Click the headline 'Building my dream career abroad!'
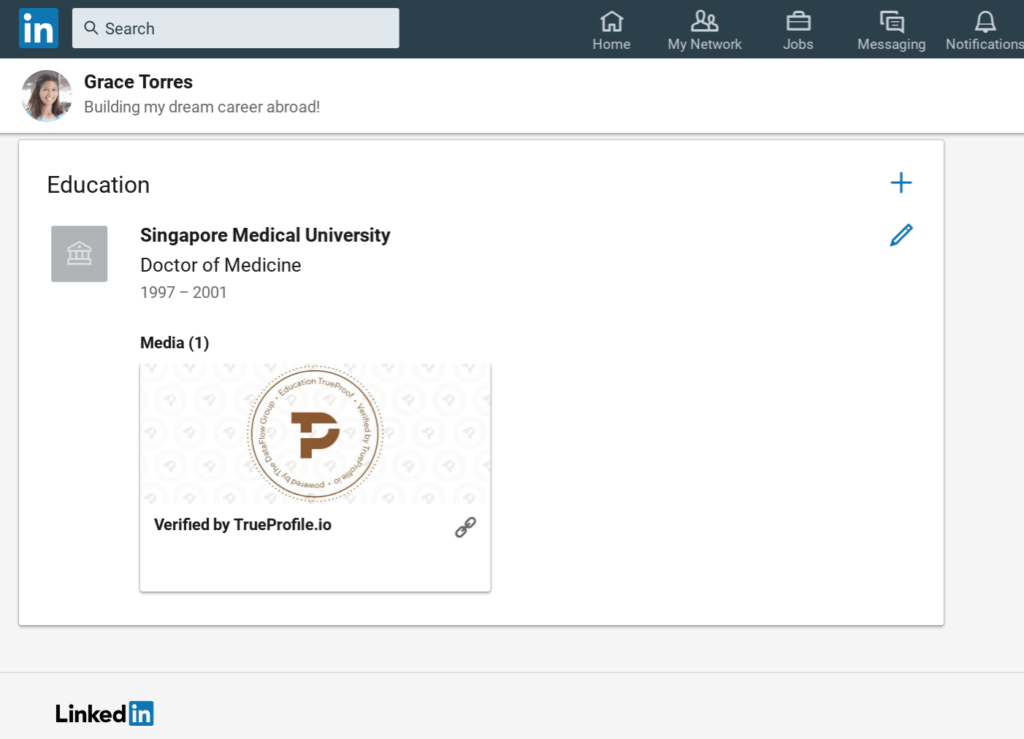The height and width of the screenshot is (739, 1024). tap(202, 107)
